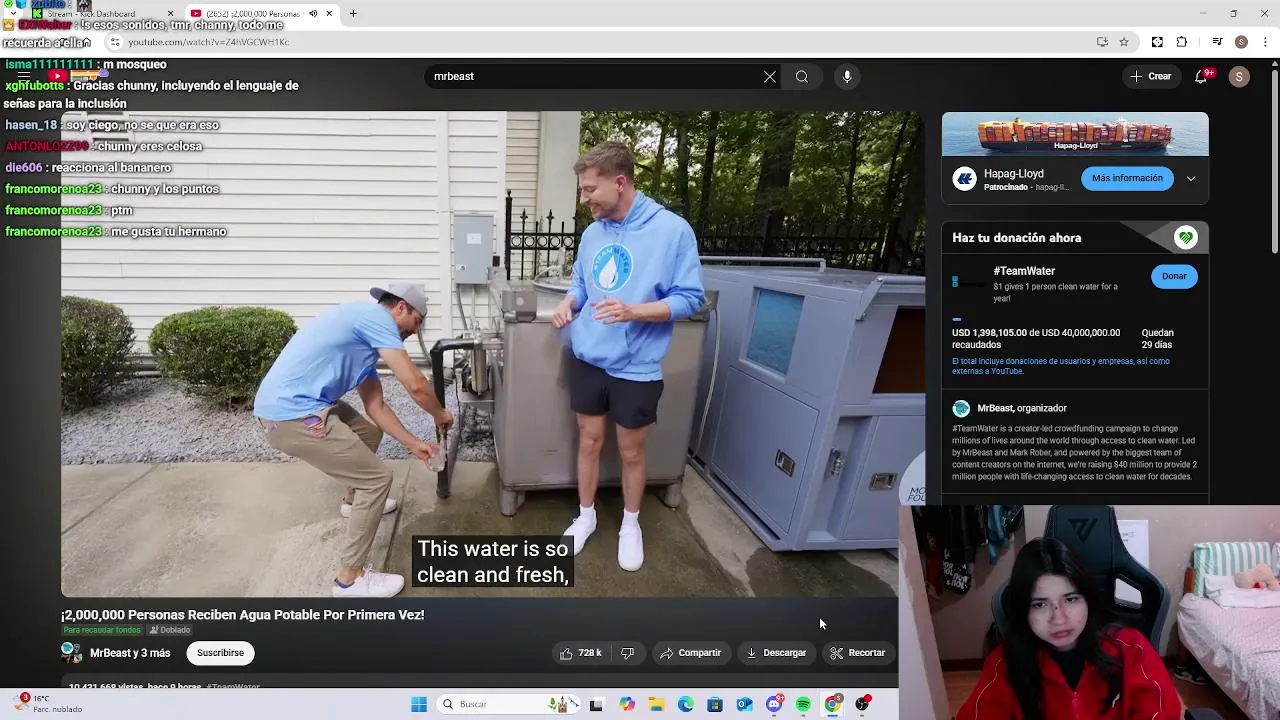Close the Kick Dashboard tab
Viewport: 1280px width, 720px height.
(171, 14)
